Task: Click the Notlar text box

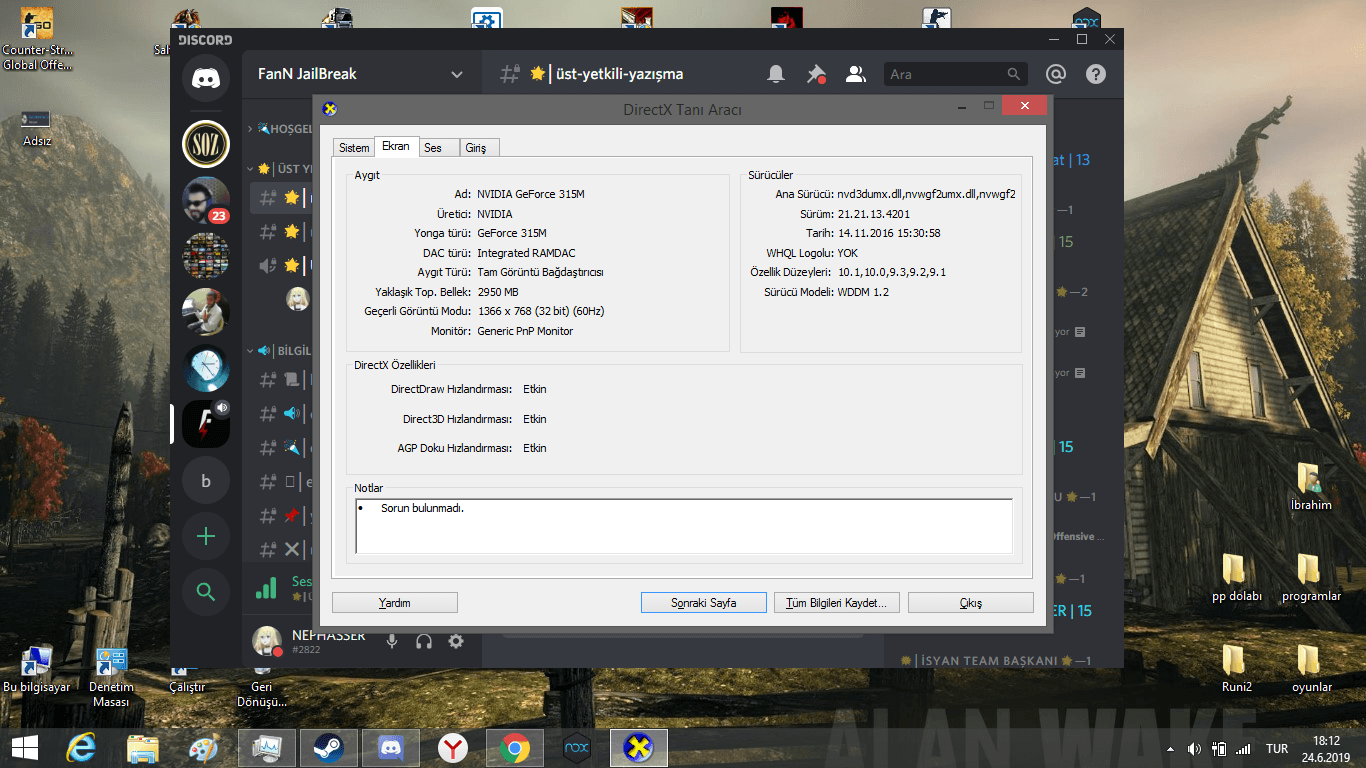Action: (684, 525)
